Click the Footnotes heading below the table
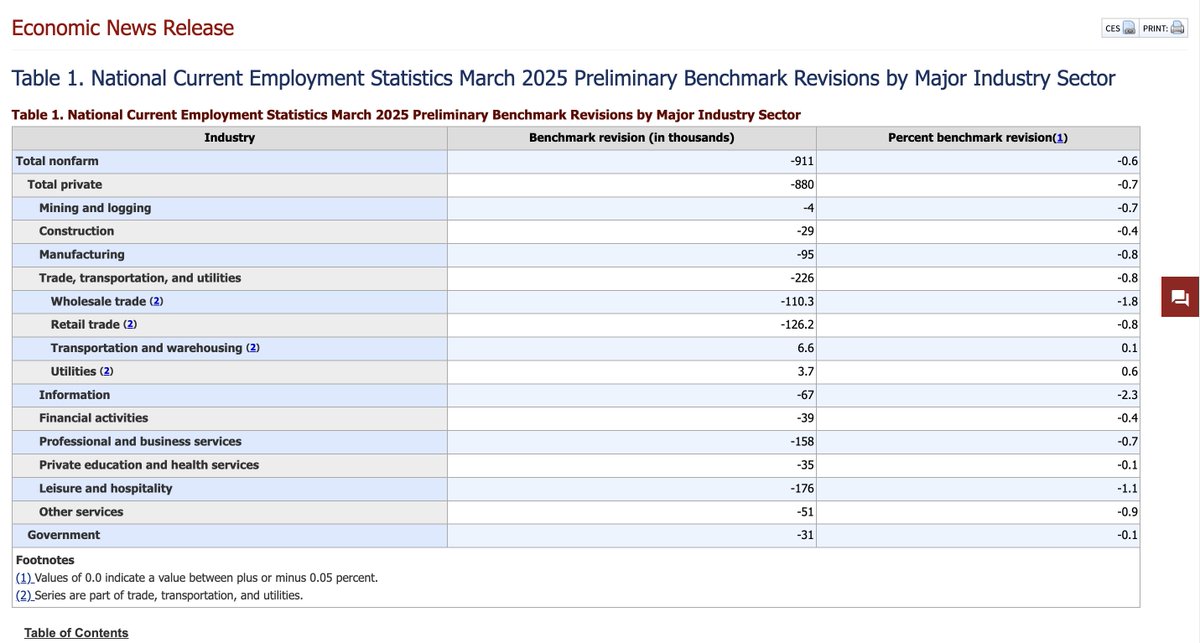Viewport: 1200px width, 643px height. pyautogui.click(x=45, y=560)
